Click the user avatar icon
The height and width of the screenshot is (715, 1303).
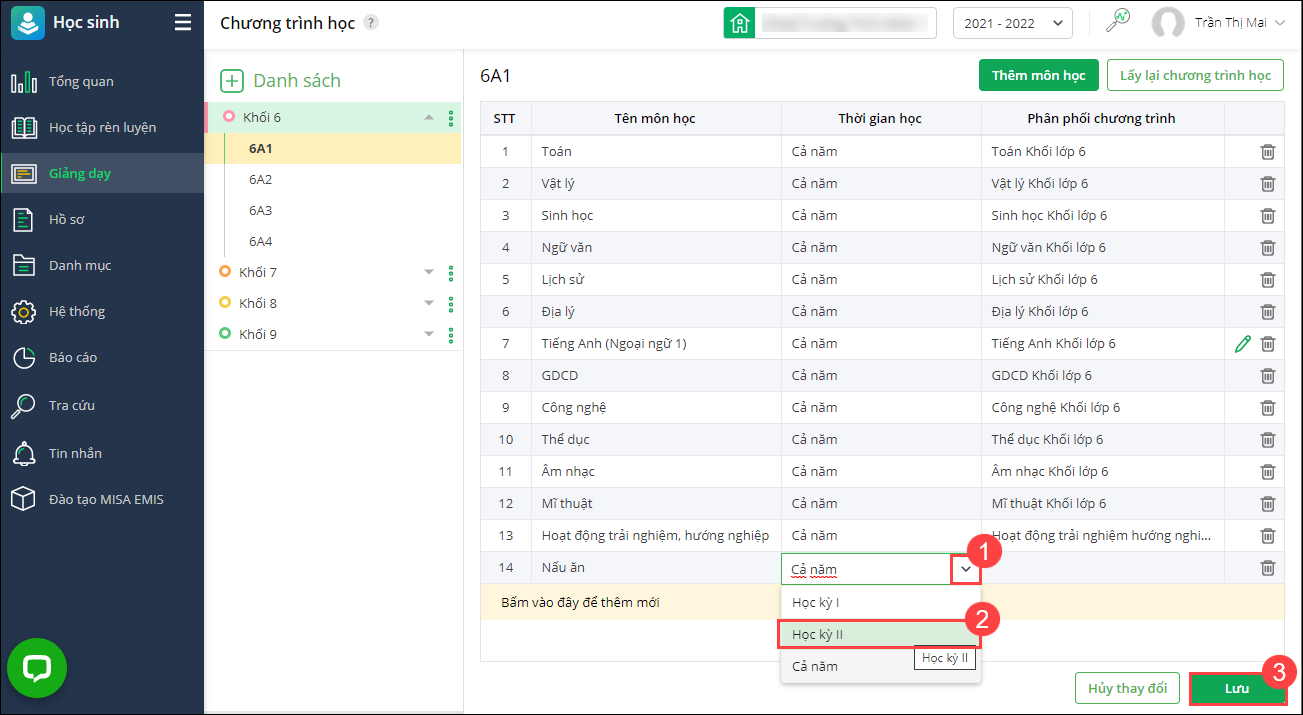click(x=1167, y=23)
